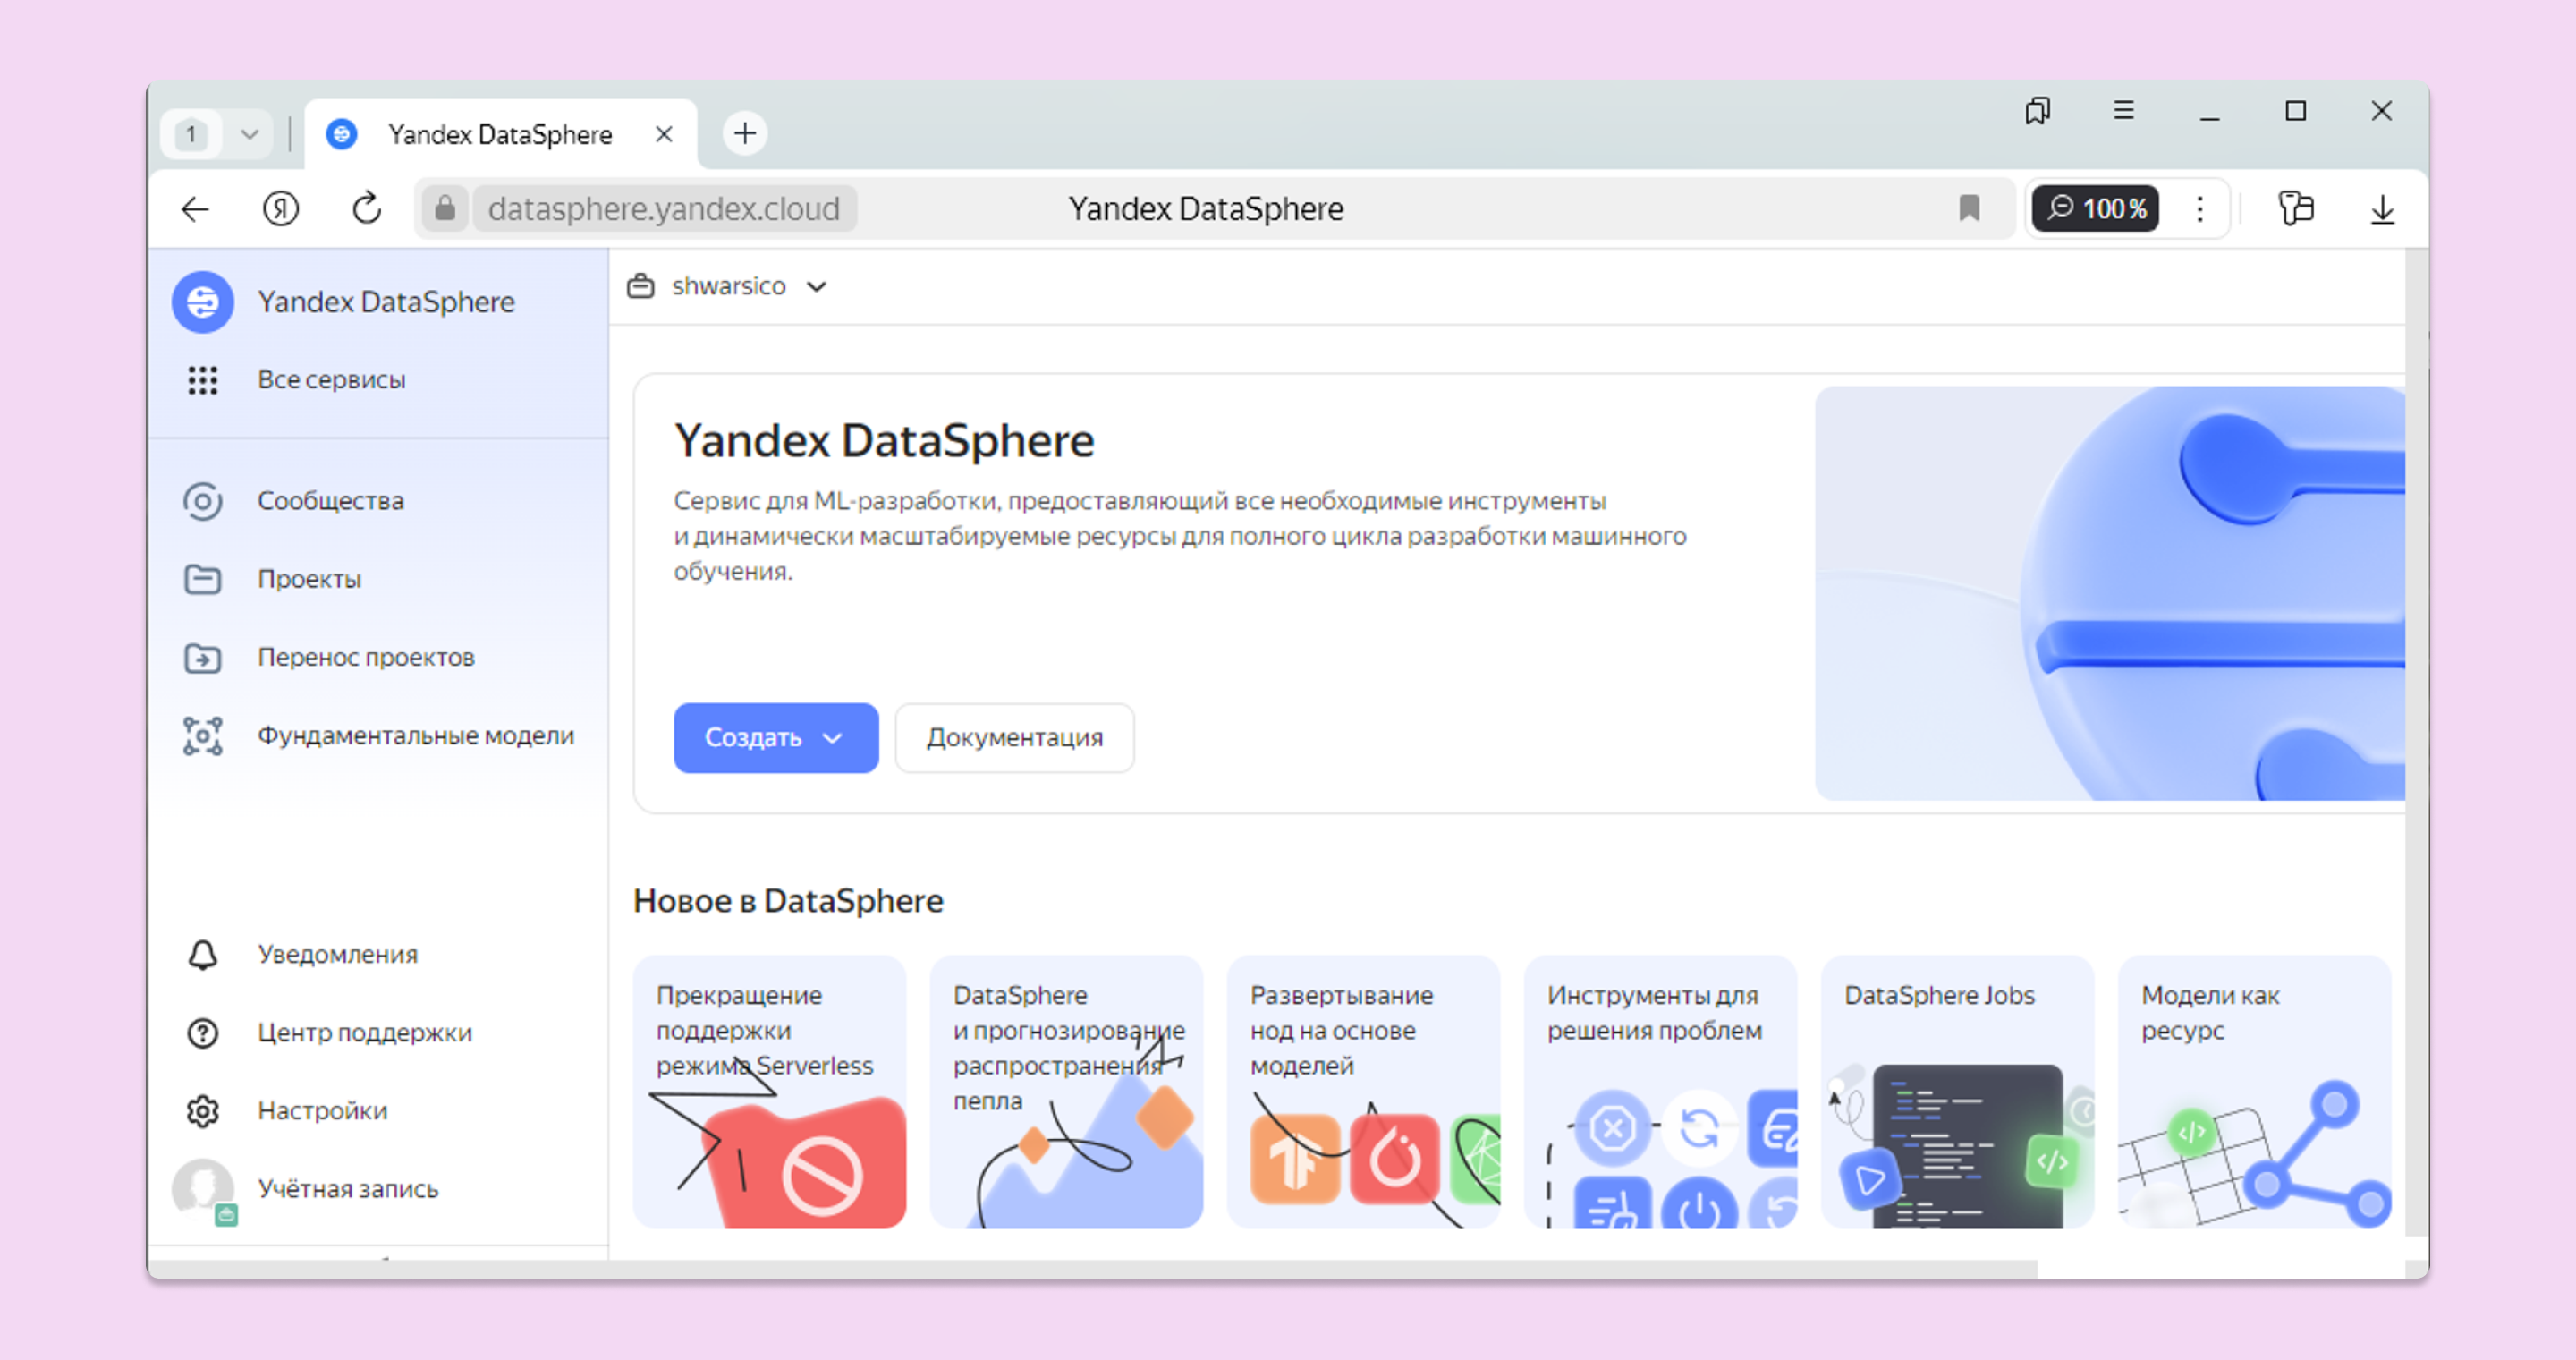Click the Настройки gear icon
Viewport: 2576px width, 1360px height.
[x=203, y=1111]
